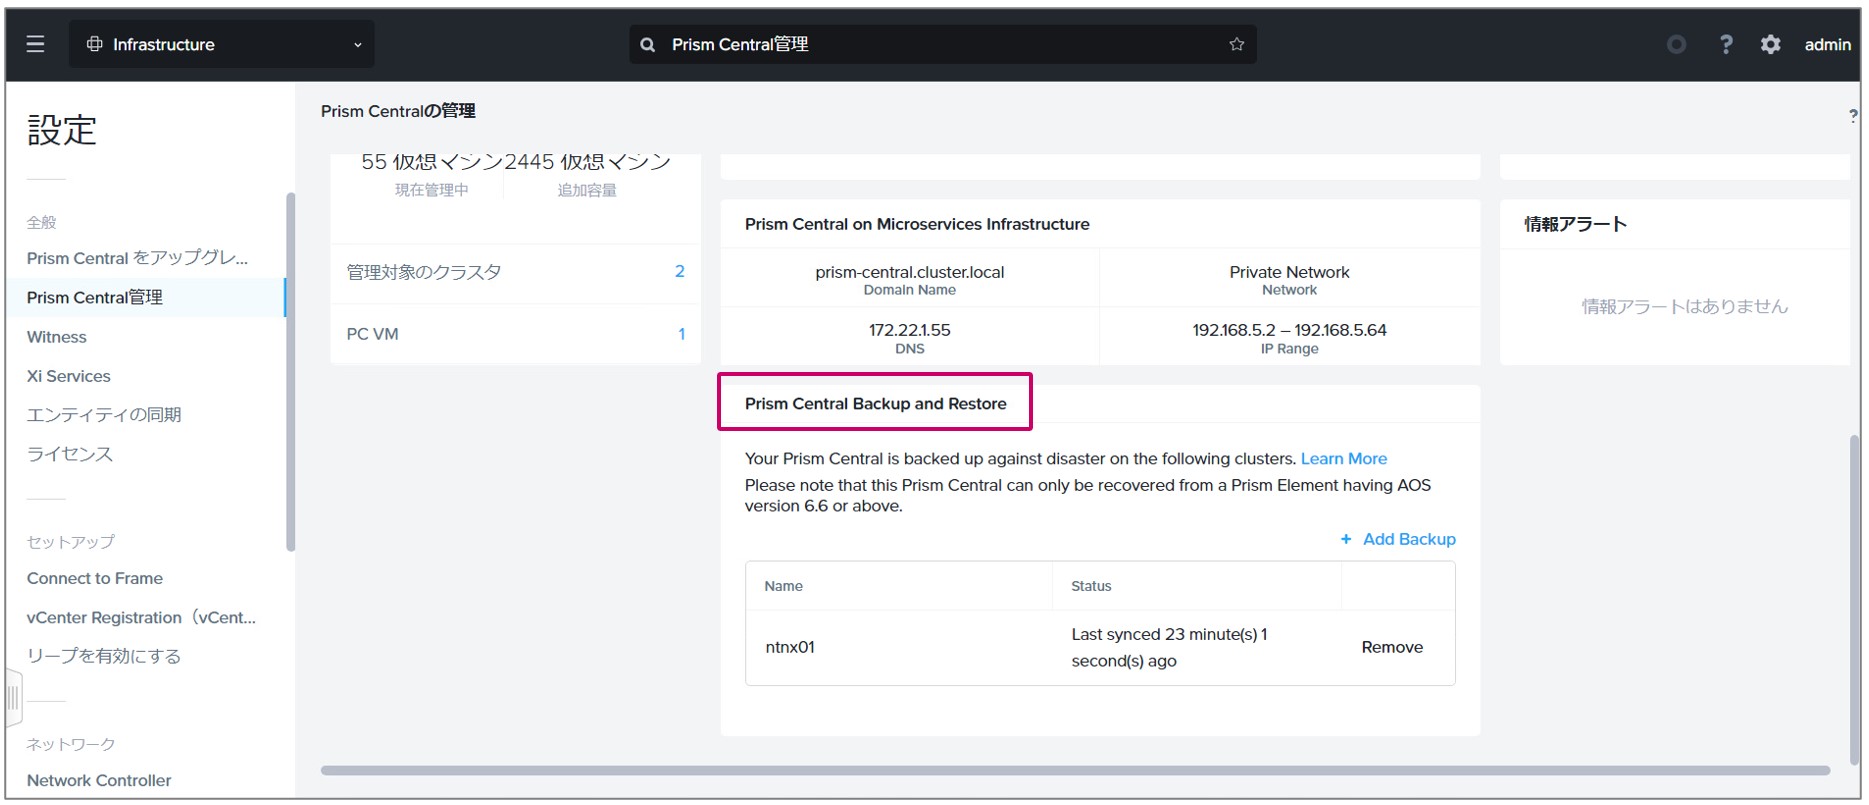
Task: Open settings gear icon
Action: pyautogui.click(x=1770, y=44)
